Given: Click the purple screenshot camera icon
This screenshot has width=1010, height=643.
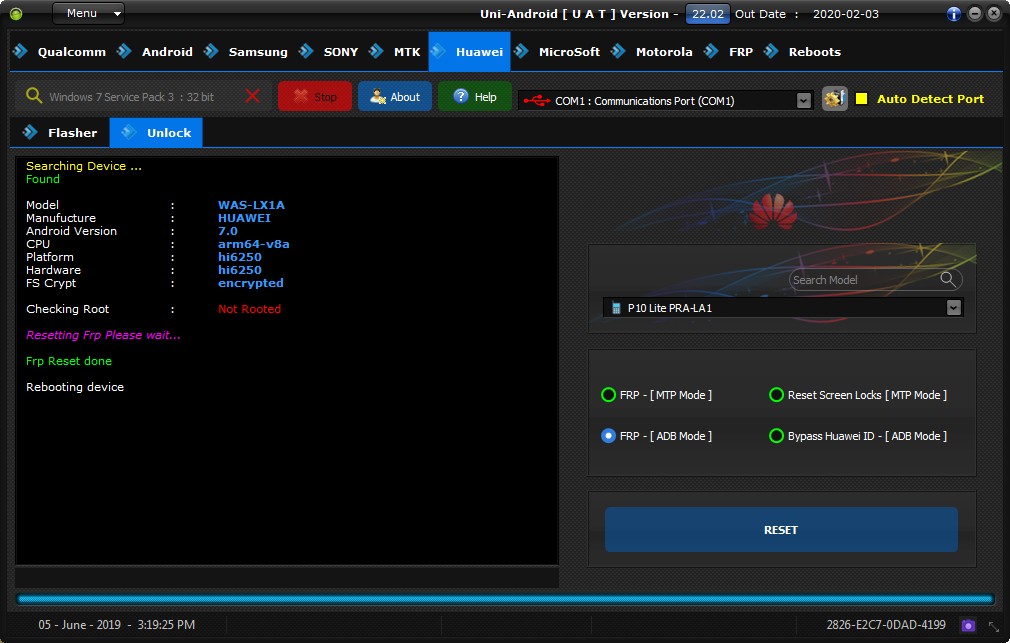Looking at the screenshot, I should point(967,625).
